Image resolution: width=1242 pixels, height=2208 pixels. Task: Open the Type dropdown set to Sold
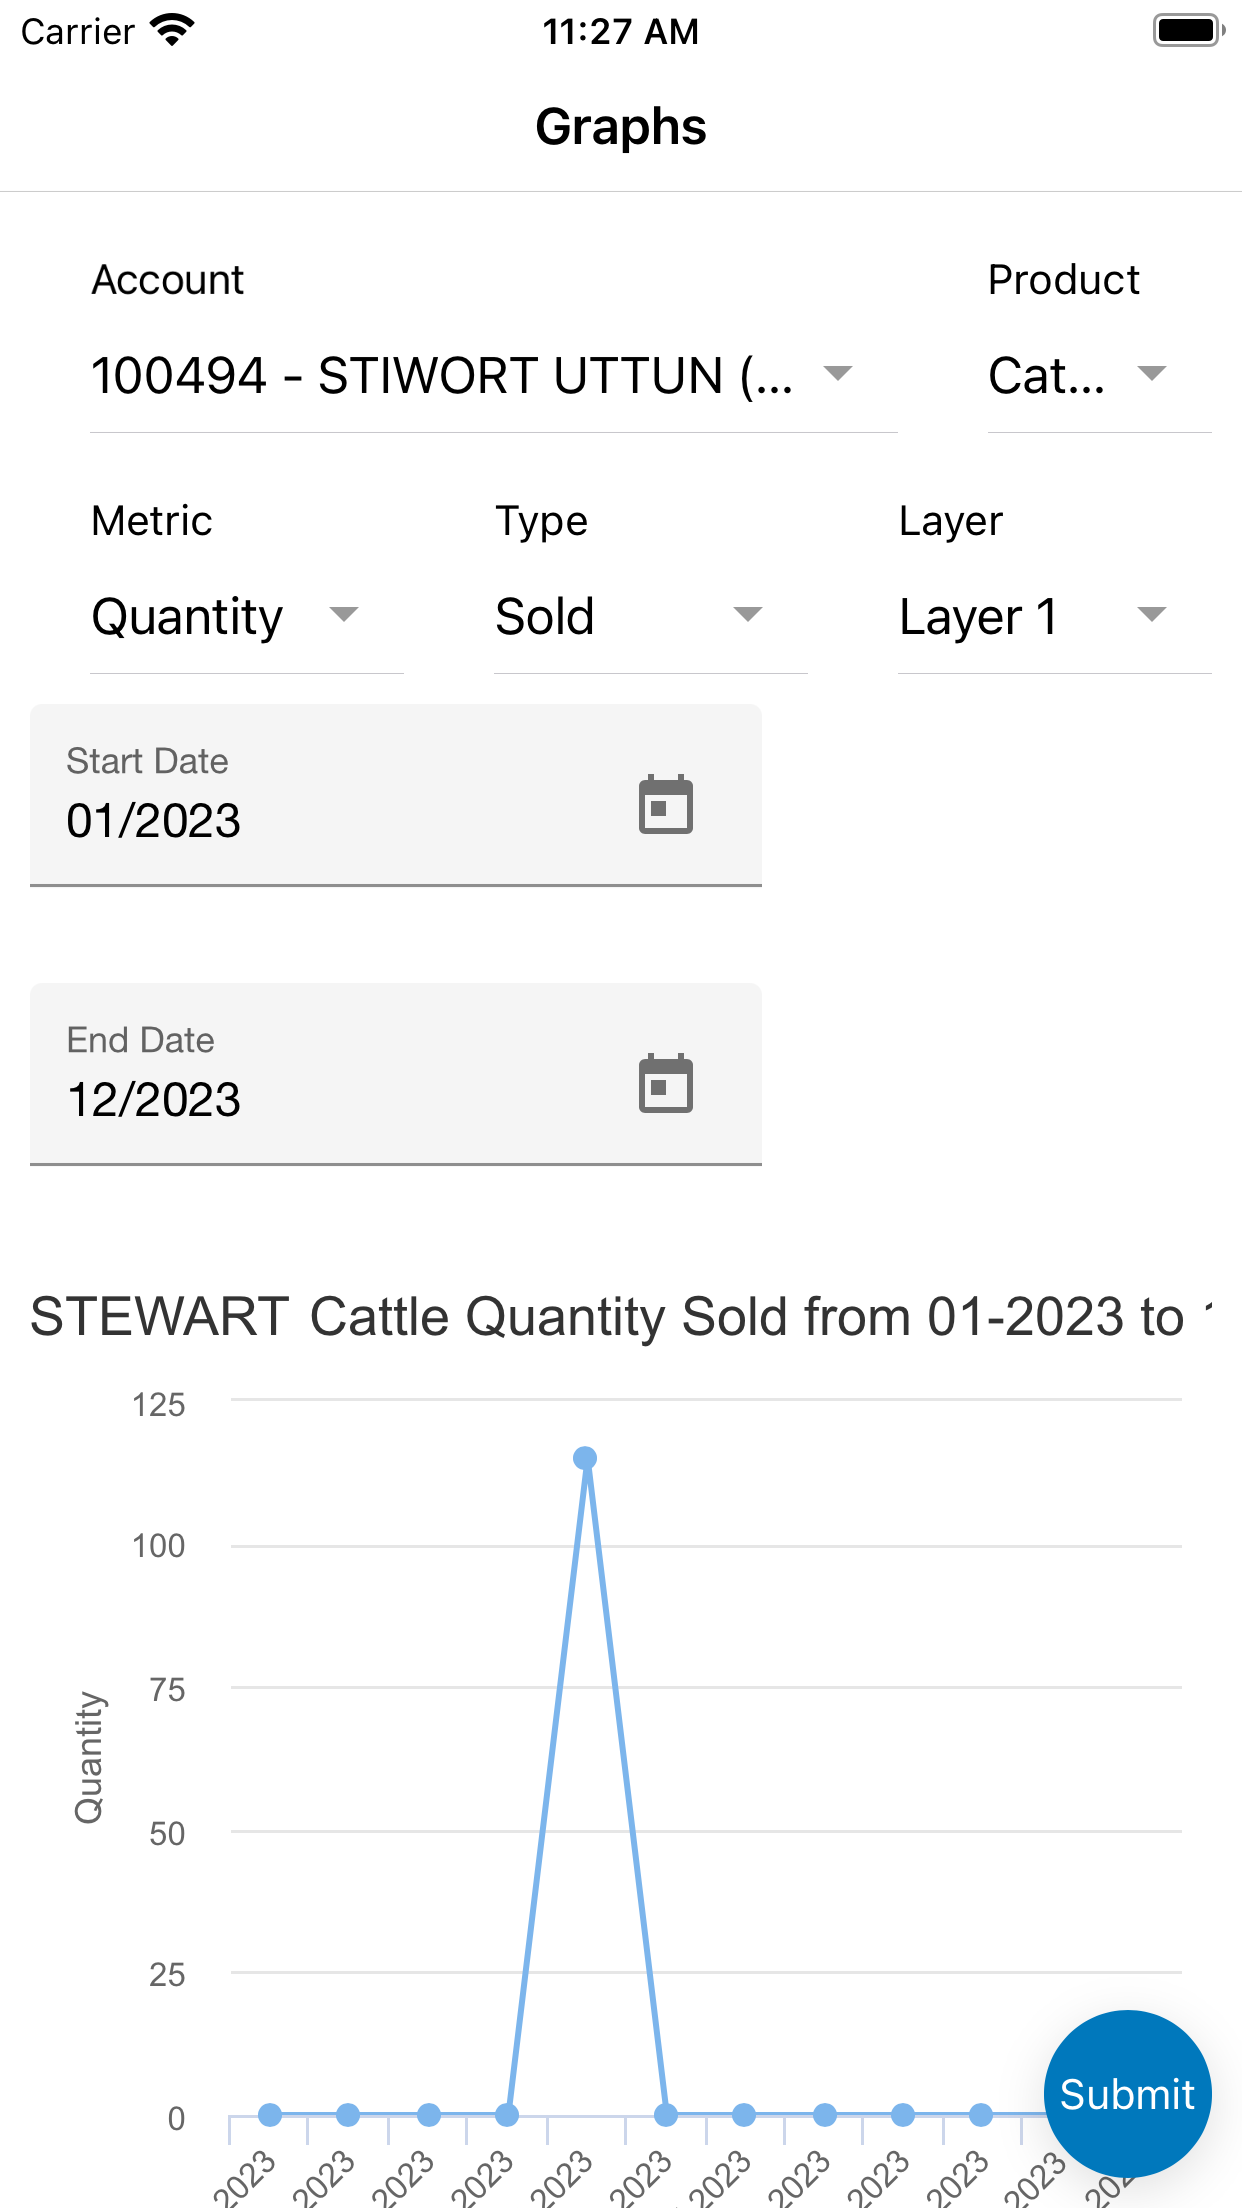tap(651, 616)
